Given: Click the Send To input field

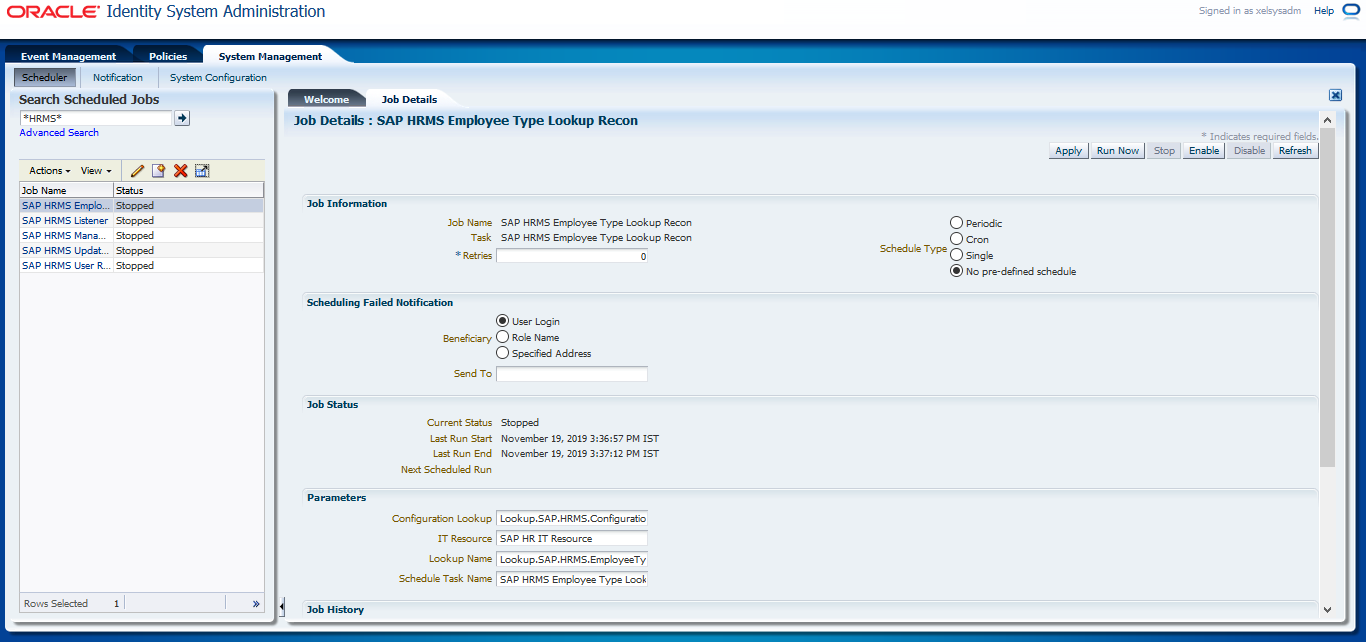Looking at the screenshot, I should (x=572, y=374).
